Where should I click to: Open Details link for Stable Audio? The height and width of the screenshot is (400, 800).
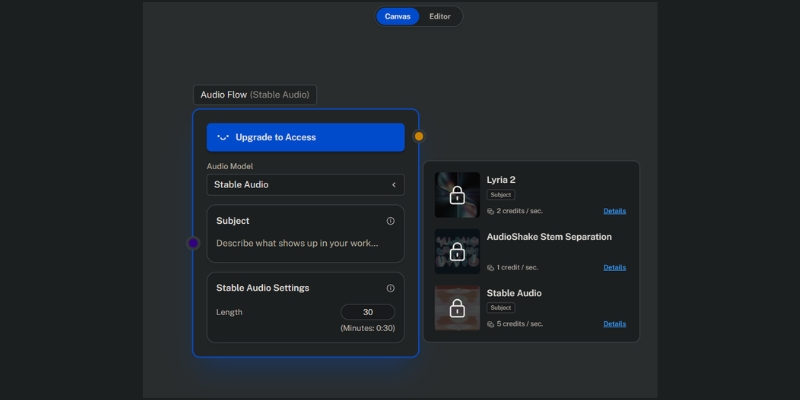pos(614,323)
